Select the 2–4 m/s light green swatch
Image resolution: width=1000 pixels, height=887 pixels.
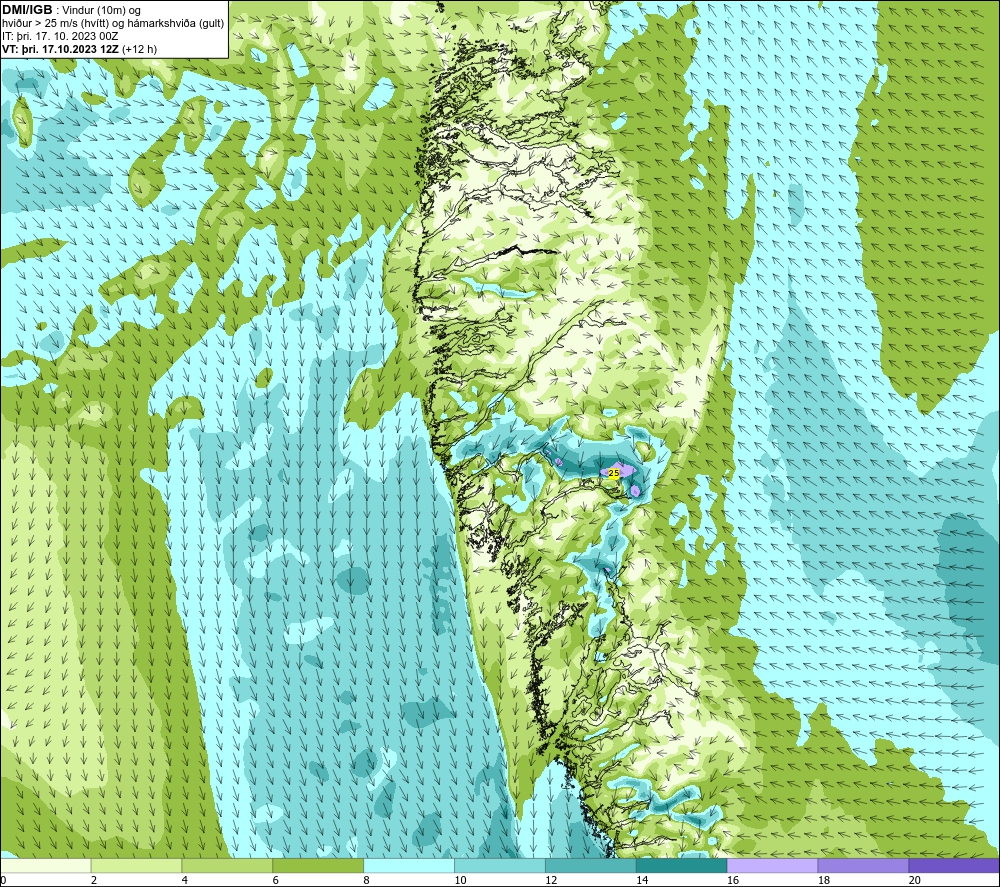click(x=136, y=865)
